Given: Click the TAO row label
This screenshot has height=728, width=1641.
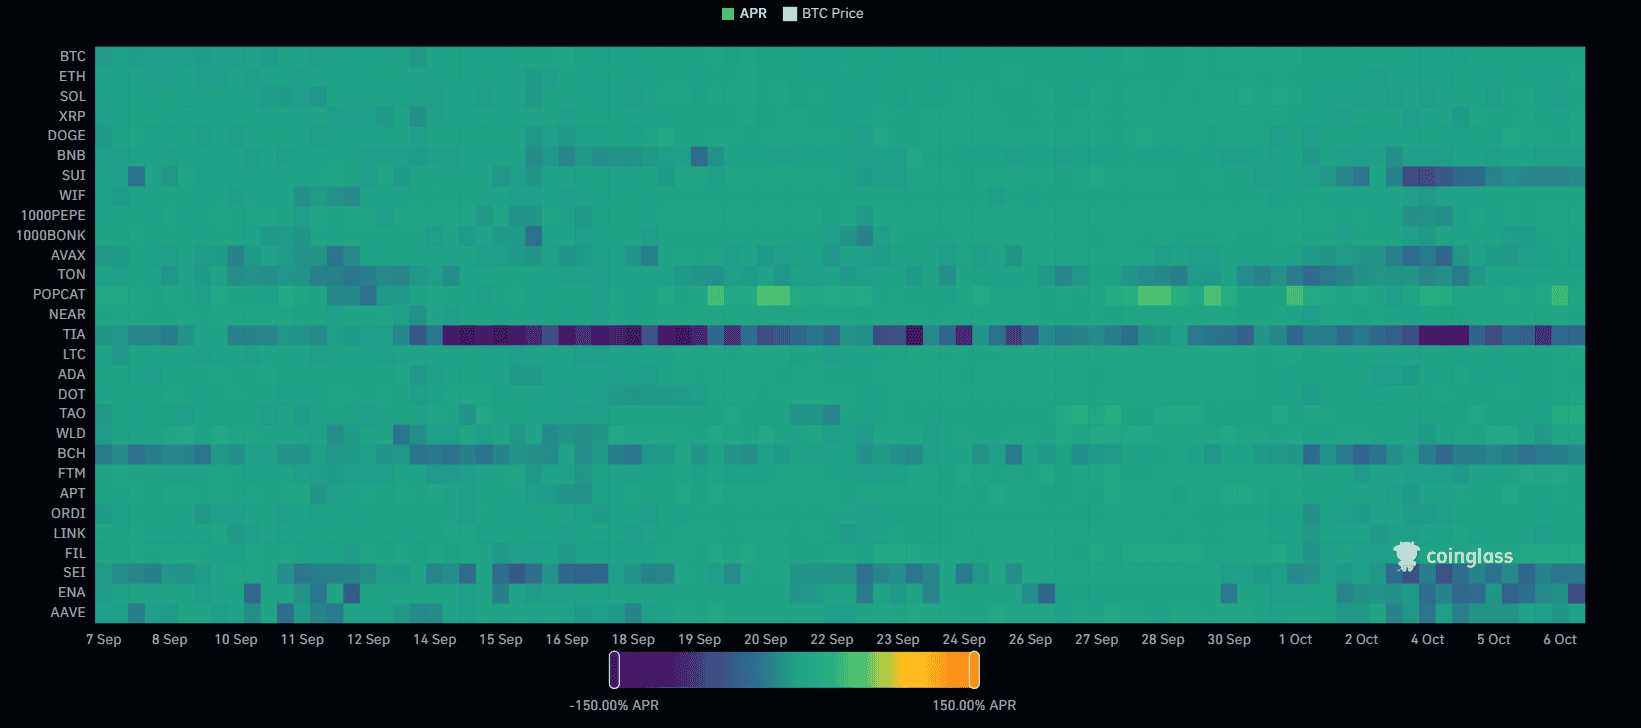Looking at the screenshot, I should point(73,413).
